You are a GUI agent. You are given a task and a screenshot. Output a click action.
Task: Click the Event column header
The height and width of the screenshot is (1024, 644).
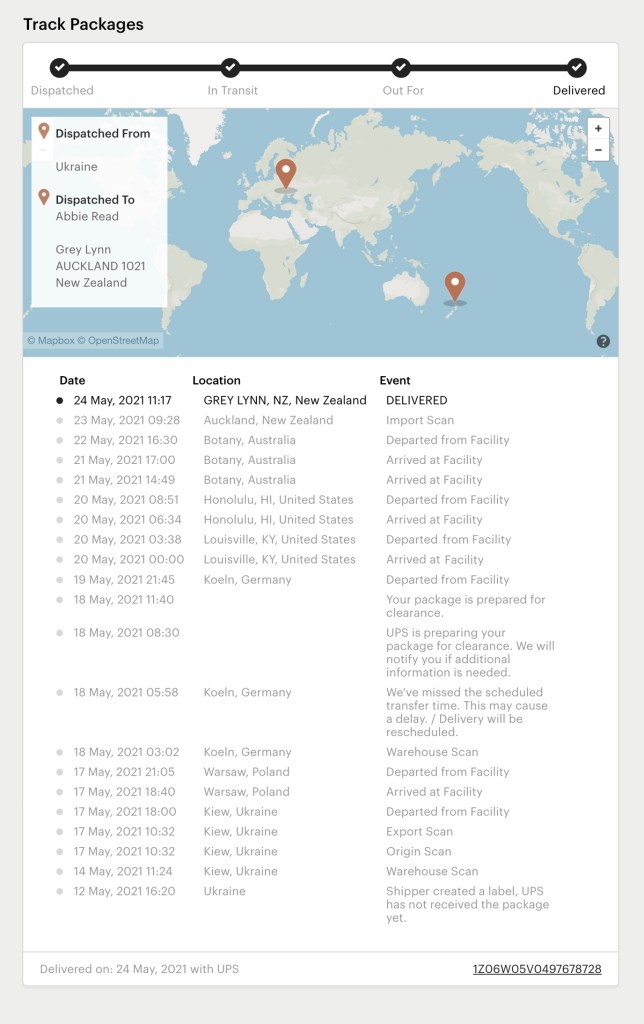pyautogui.click(x=395, y=380)
